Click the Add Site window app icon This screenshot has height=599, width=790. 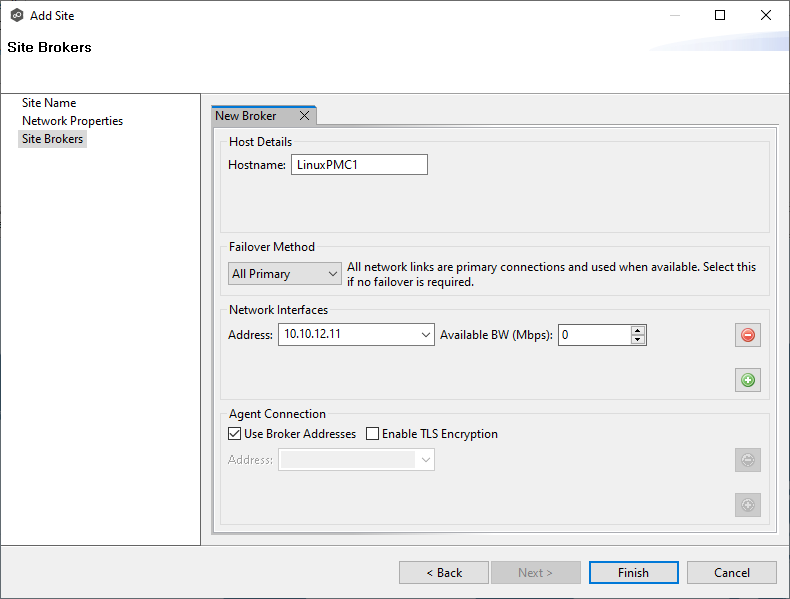pos(16,16)
